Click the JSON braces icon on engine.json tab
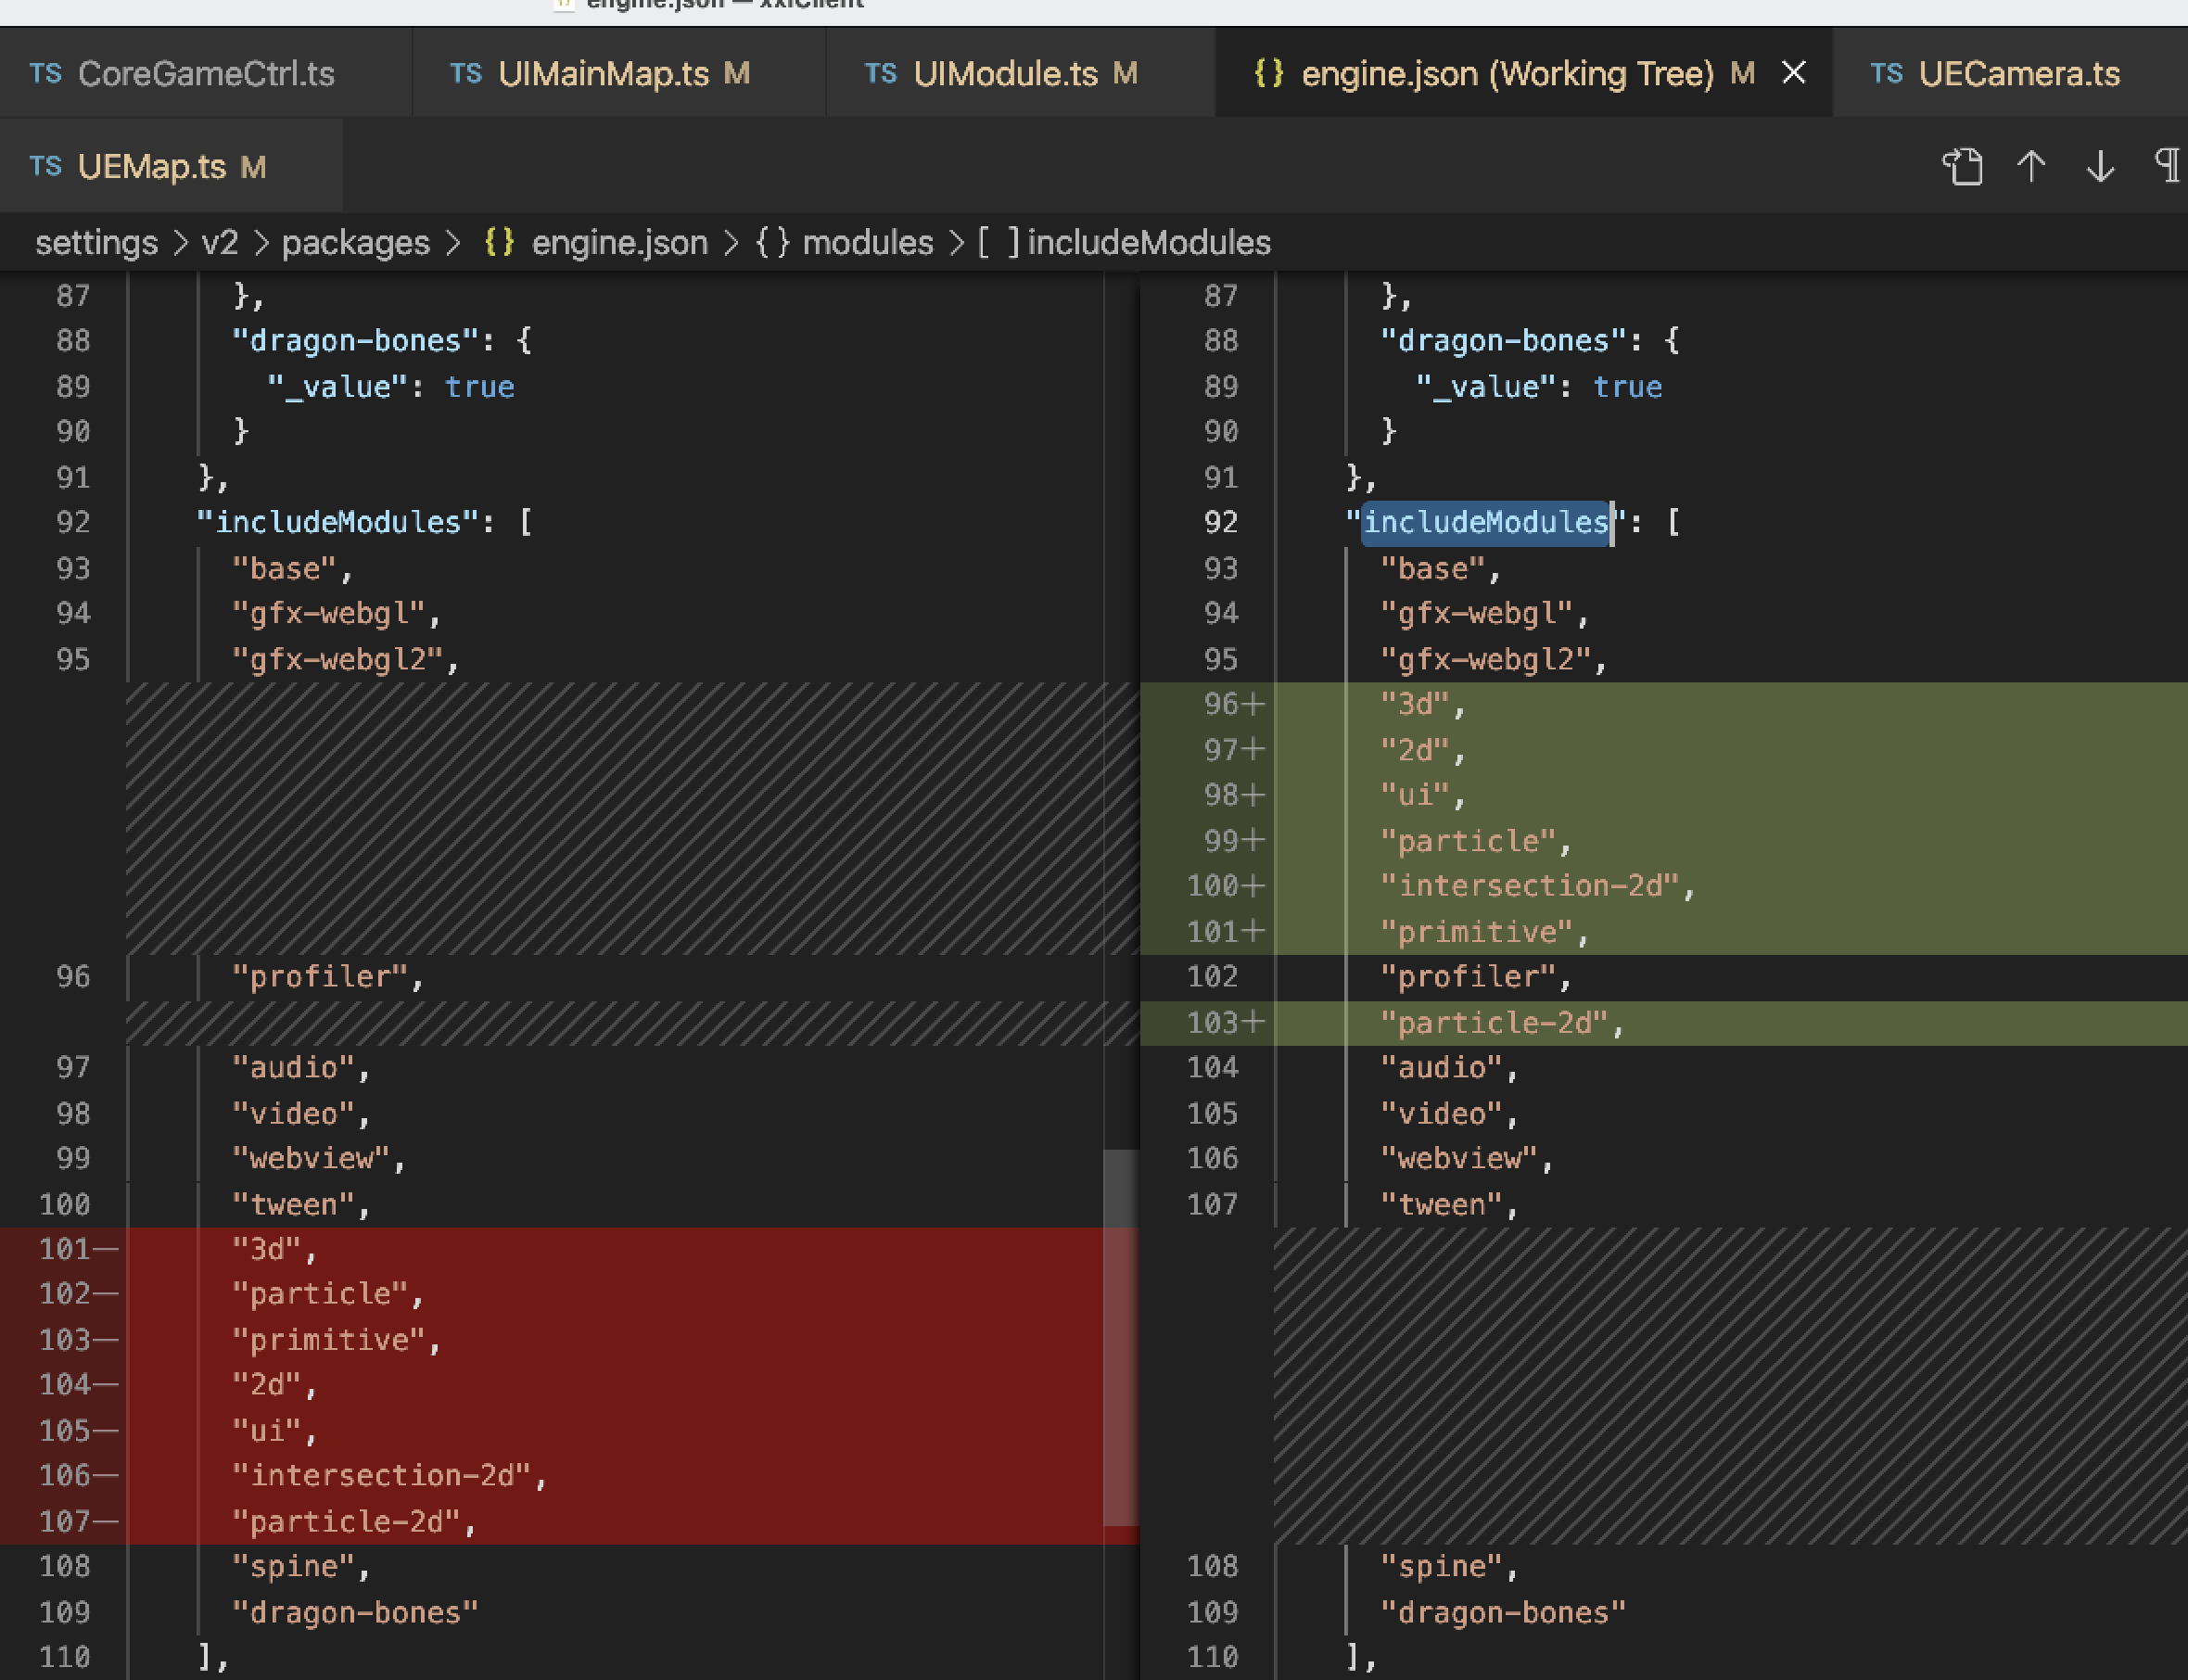Viewport: 2188px width, 1680px height. pos(1268,73)
